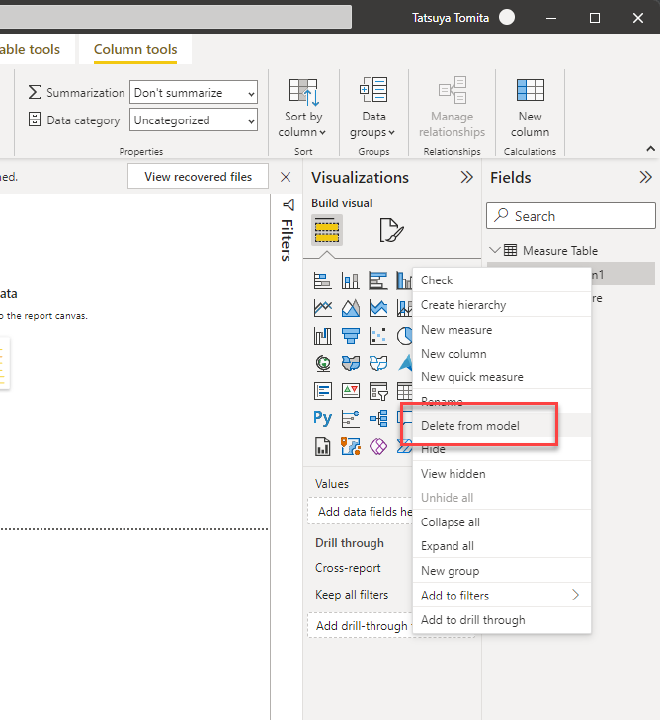
Task: Select the Stacked column chart visual
Action: pyautogui.click(x=350, y=281)
